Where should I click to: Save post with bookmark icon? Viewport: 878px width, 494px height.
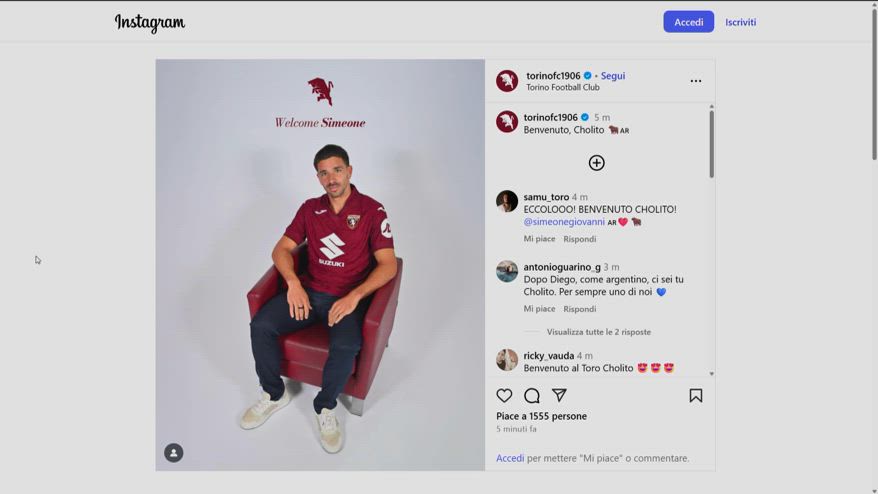click(x=696, y=396)
